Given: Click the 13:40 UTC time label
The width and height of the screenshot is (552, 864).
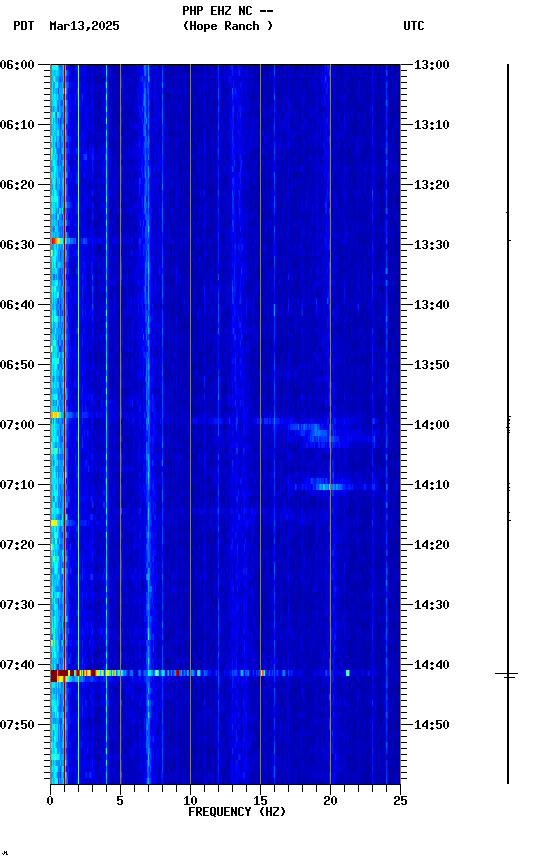Looking at the screenshot, I should click(x=432, y=305).
